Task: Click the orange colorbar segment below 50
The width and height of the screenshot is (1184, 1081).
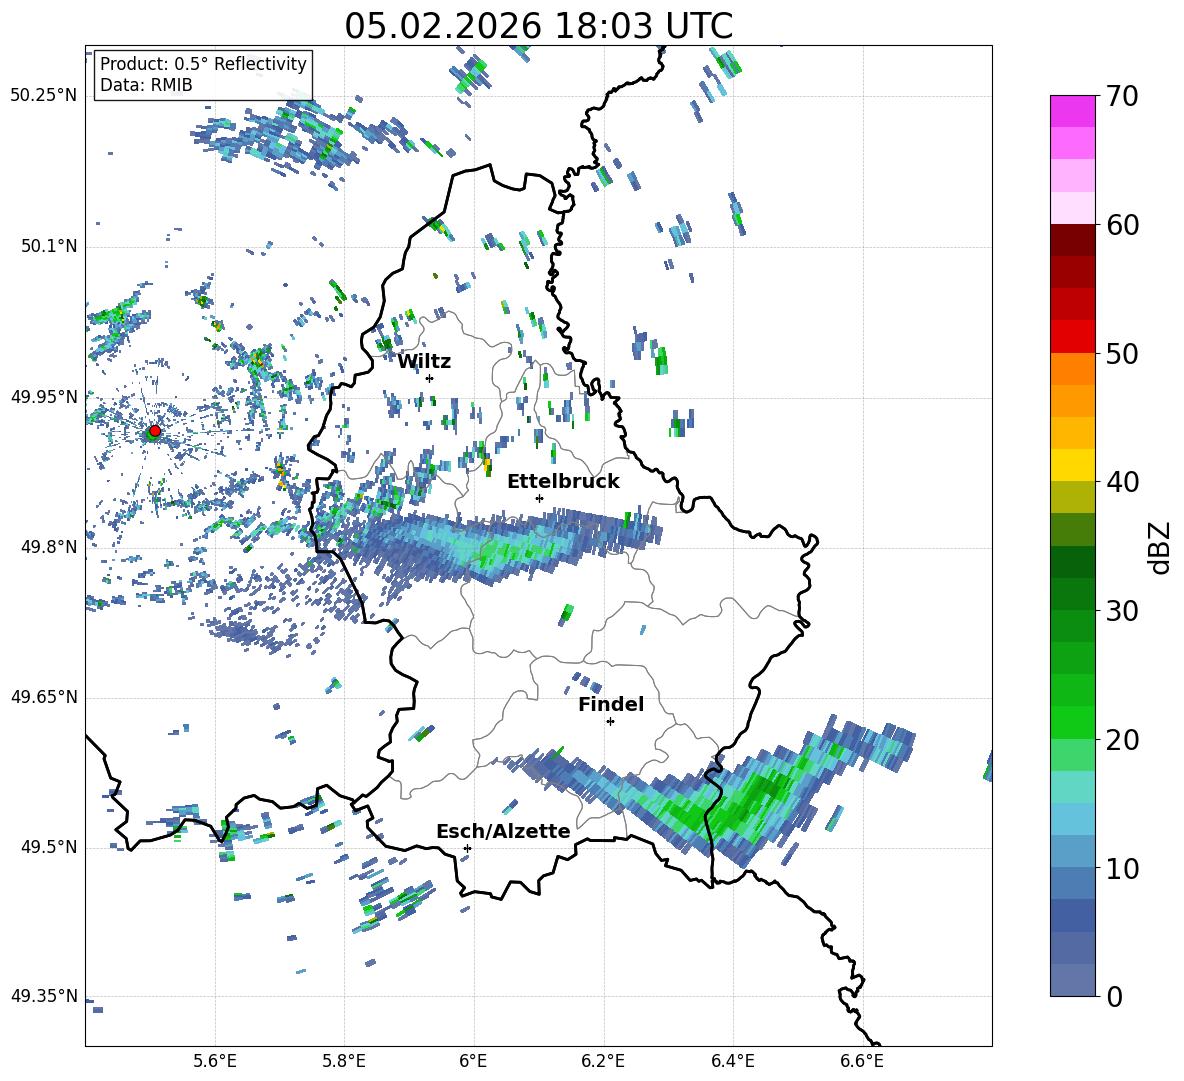Action: click(1073, 368)
